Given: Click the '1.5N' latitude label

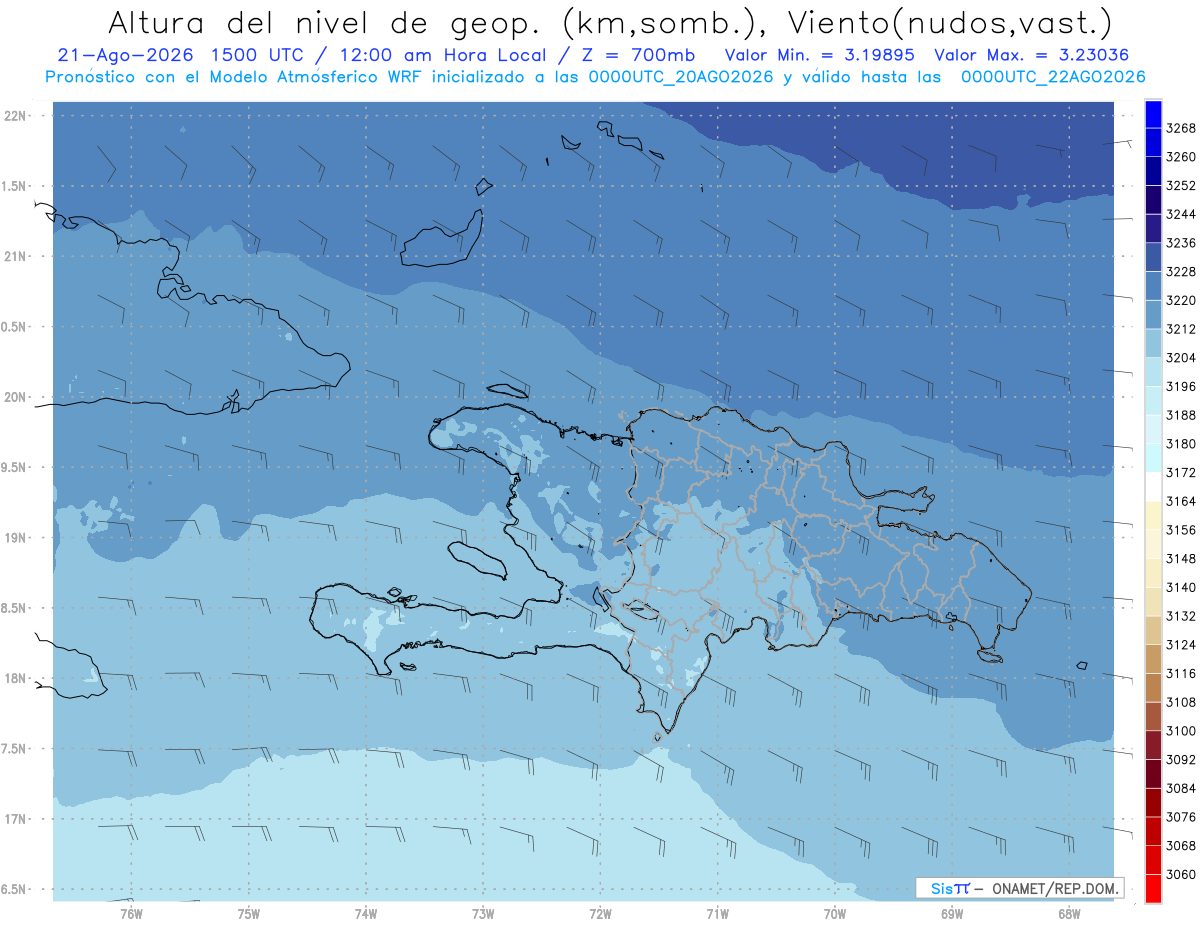Looking at the screenshot, I should 15,186.
